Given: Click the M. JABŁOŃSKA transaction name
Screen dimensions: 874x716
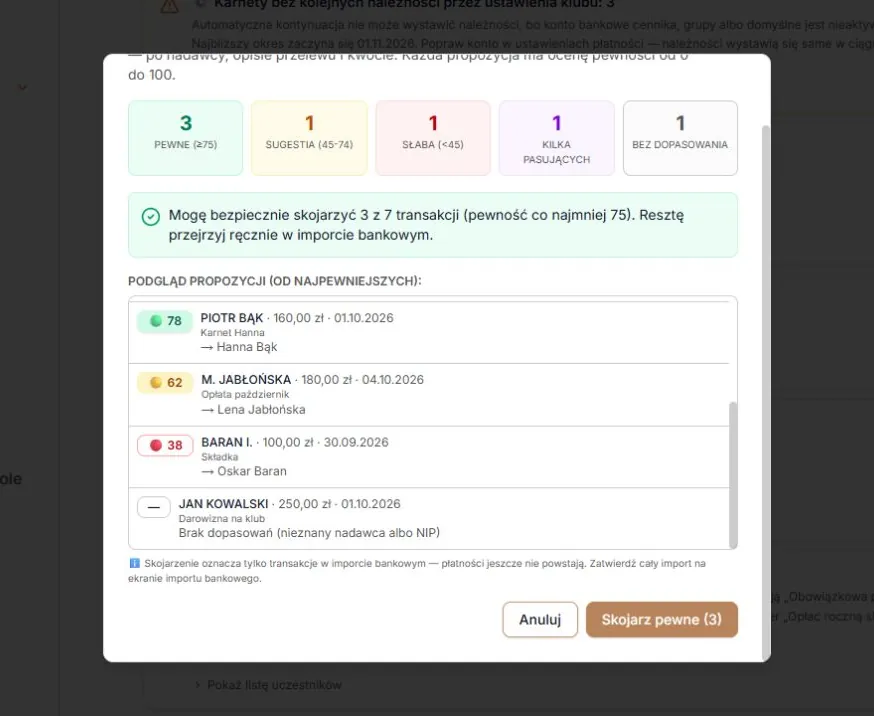Looking at the screenshot, I should click(x=246, y=380).
